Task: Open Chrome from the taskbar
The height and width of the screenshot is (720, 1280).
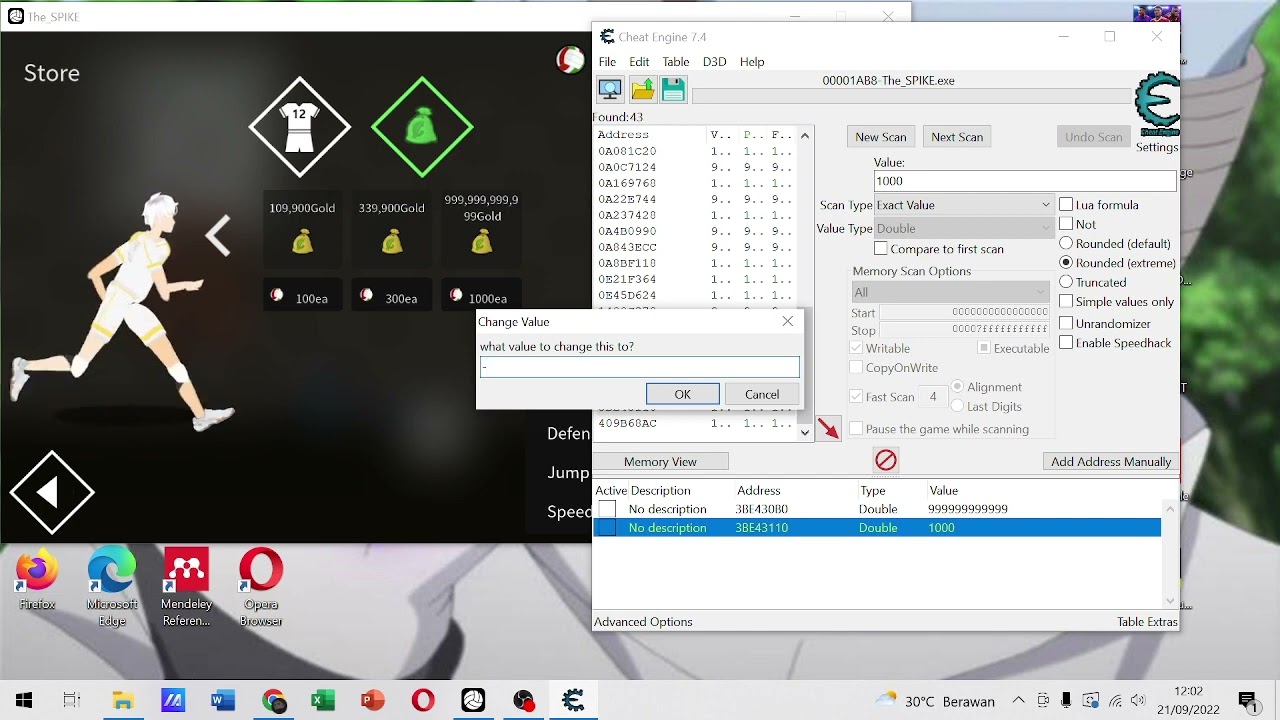Action: (x=273, y=700)
